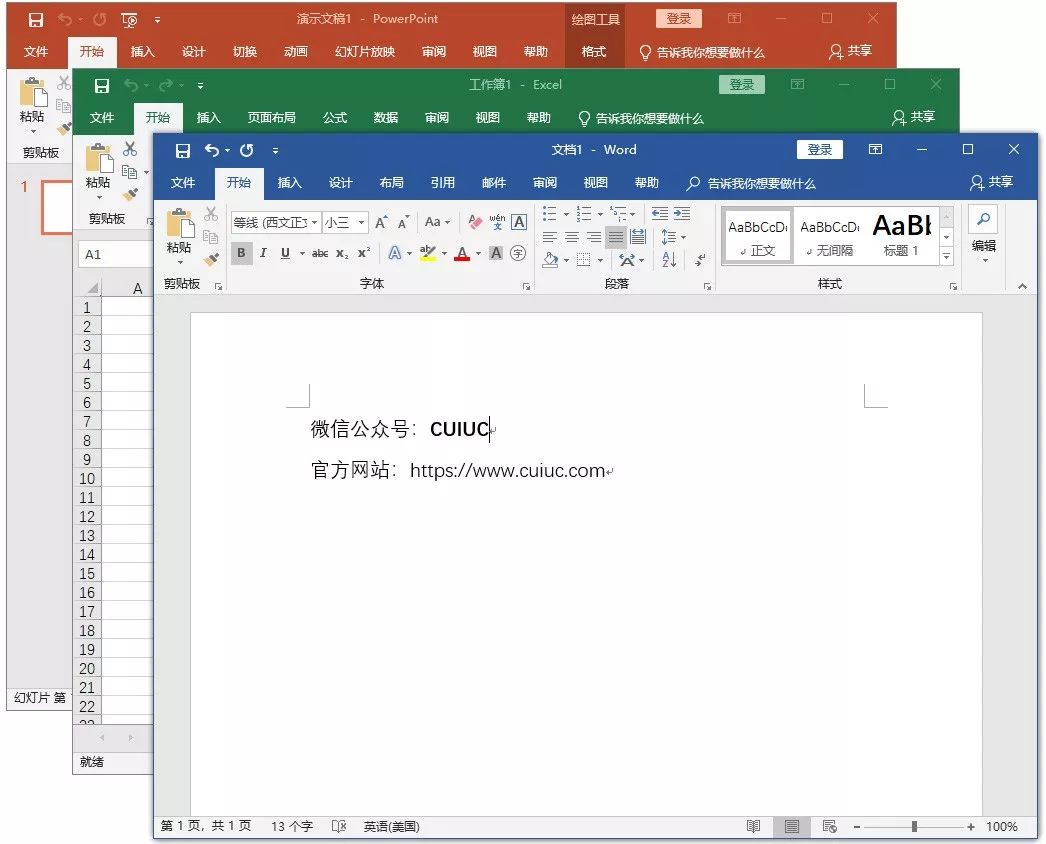Screen dimensions: 1046x844
Task: Click the Distributed alignment icon
Action: click(638, 237)
